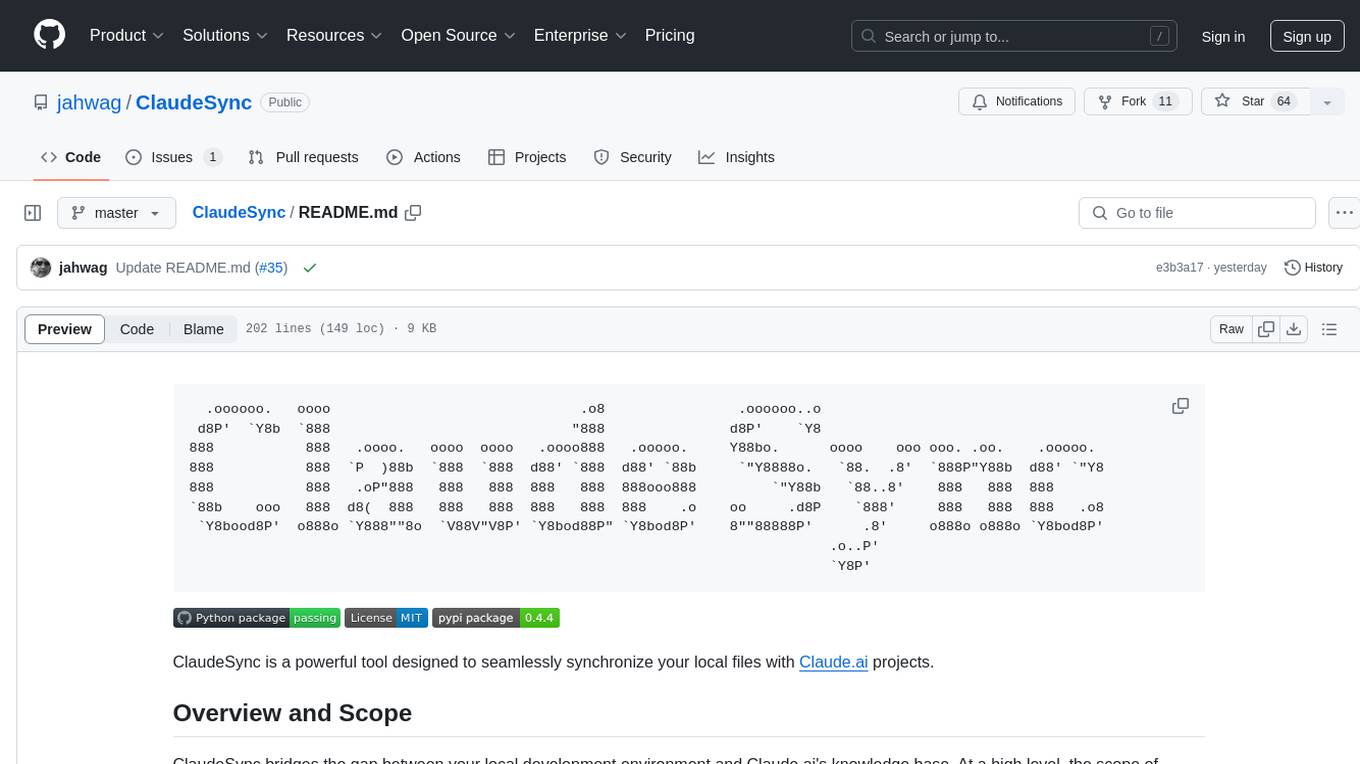Open the README outline list
This screenshot has height=764, width=1360.
point(1329,329)
